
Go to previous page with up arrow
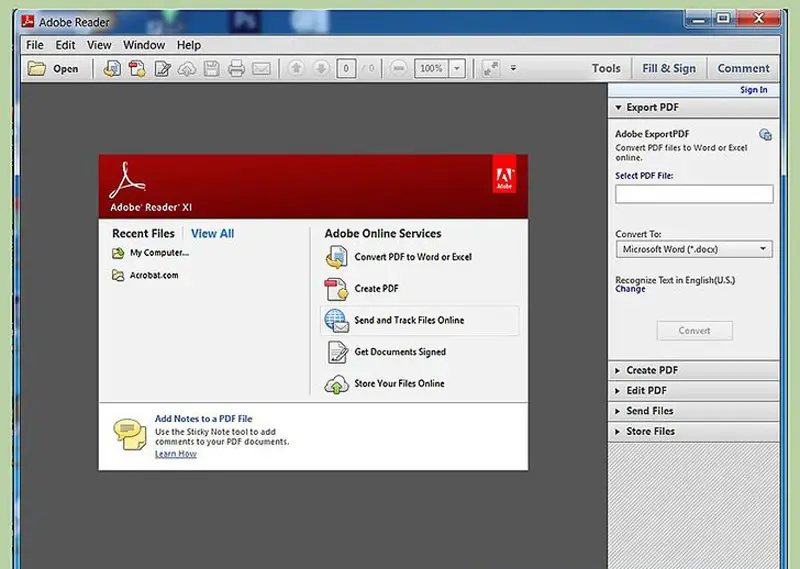pyautogui.click(x=296, y=68)
